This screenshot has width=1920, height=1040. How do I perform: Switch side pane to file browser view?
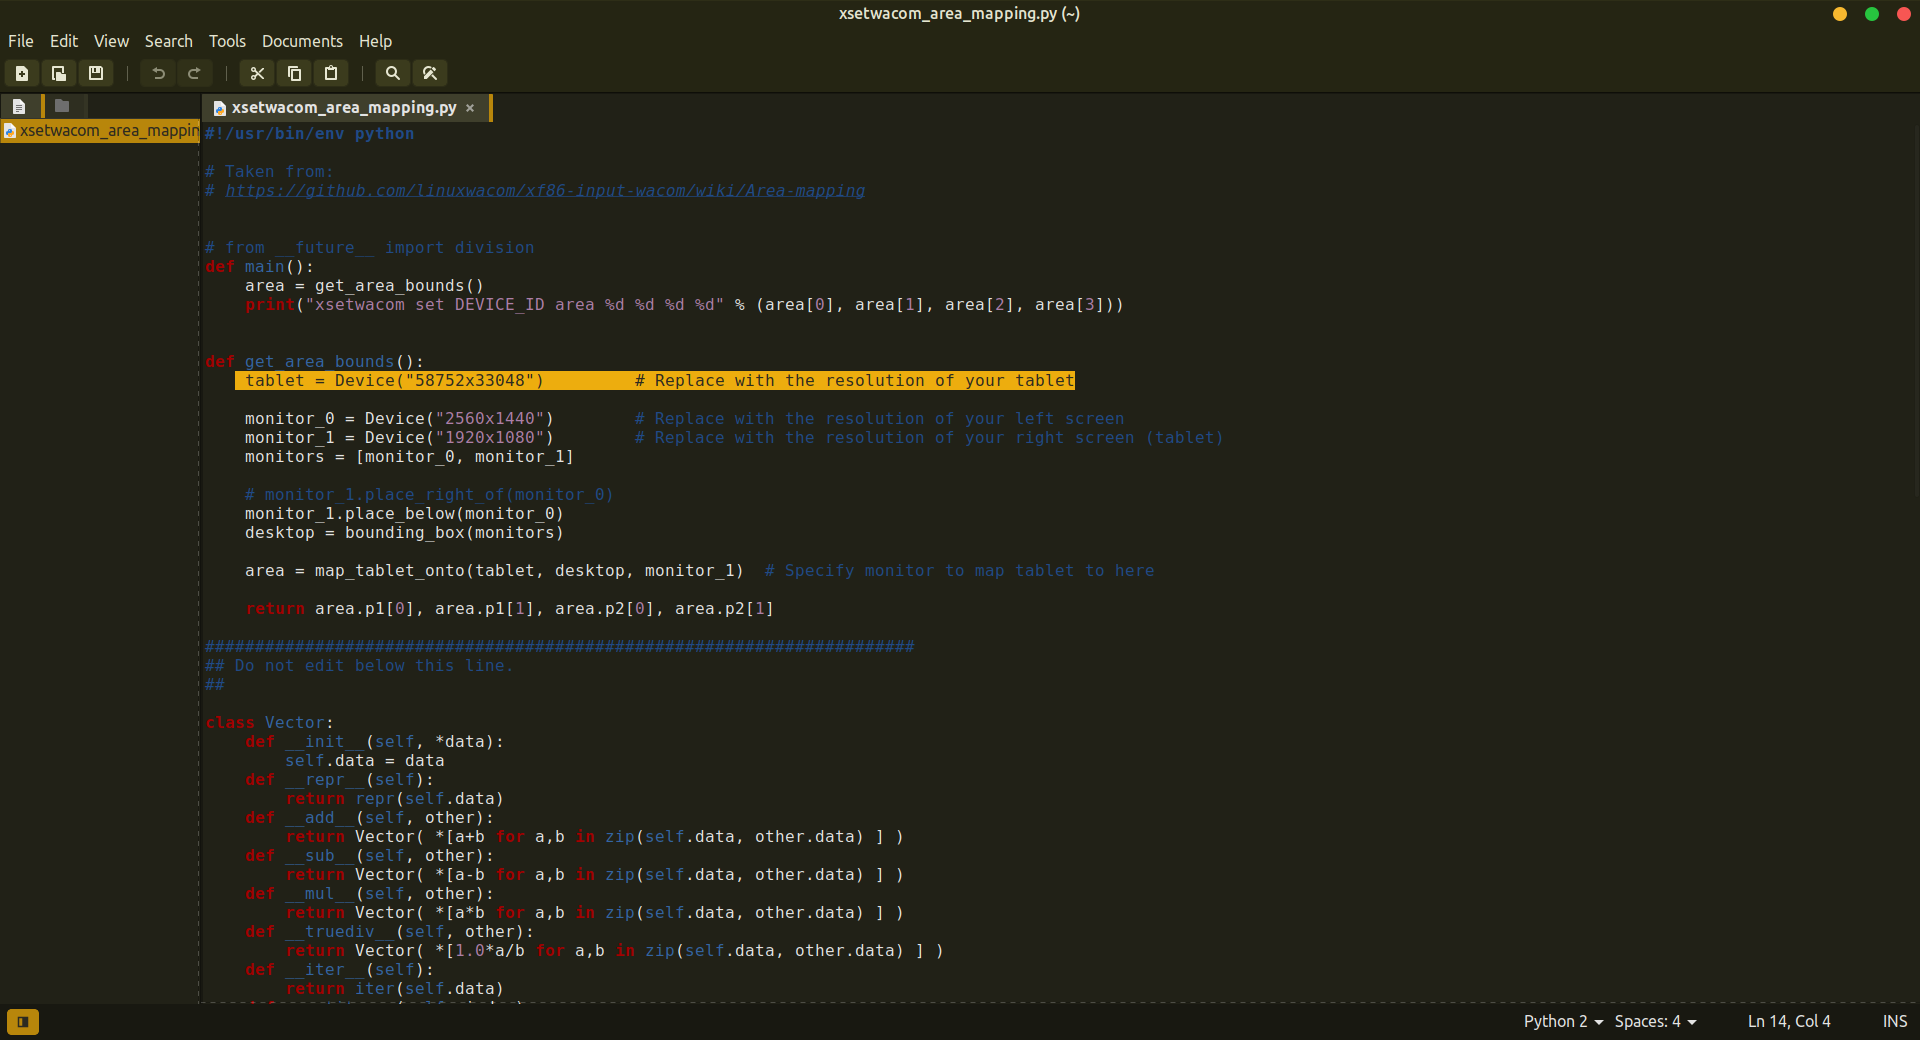pos(62,106)
